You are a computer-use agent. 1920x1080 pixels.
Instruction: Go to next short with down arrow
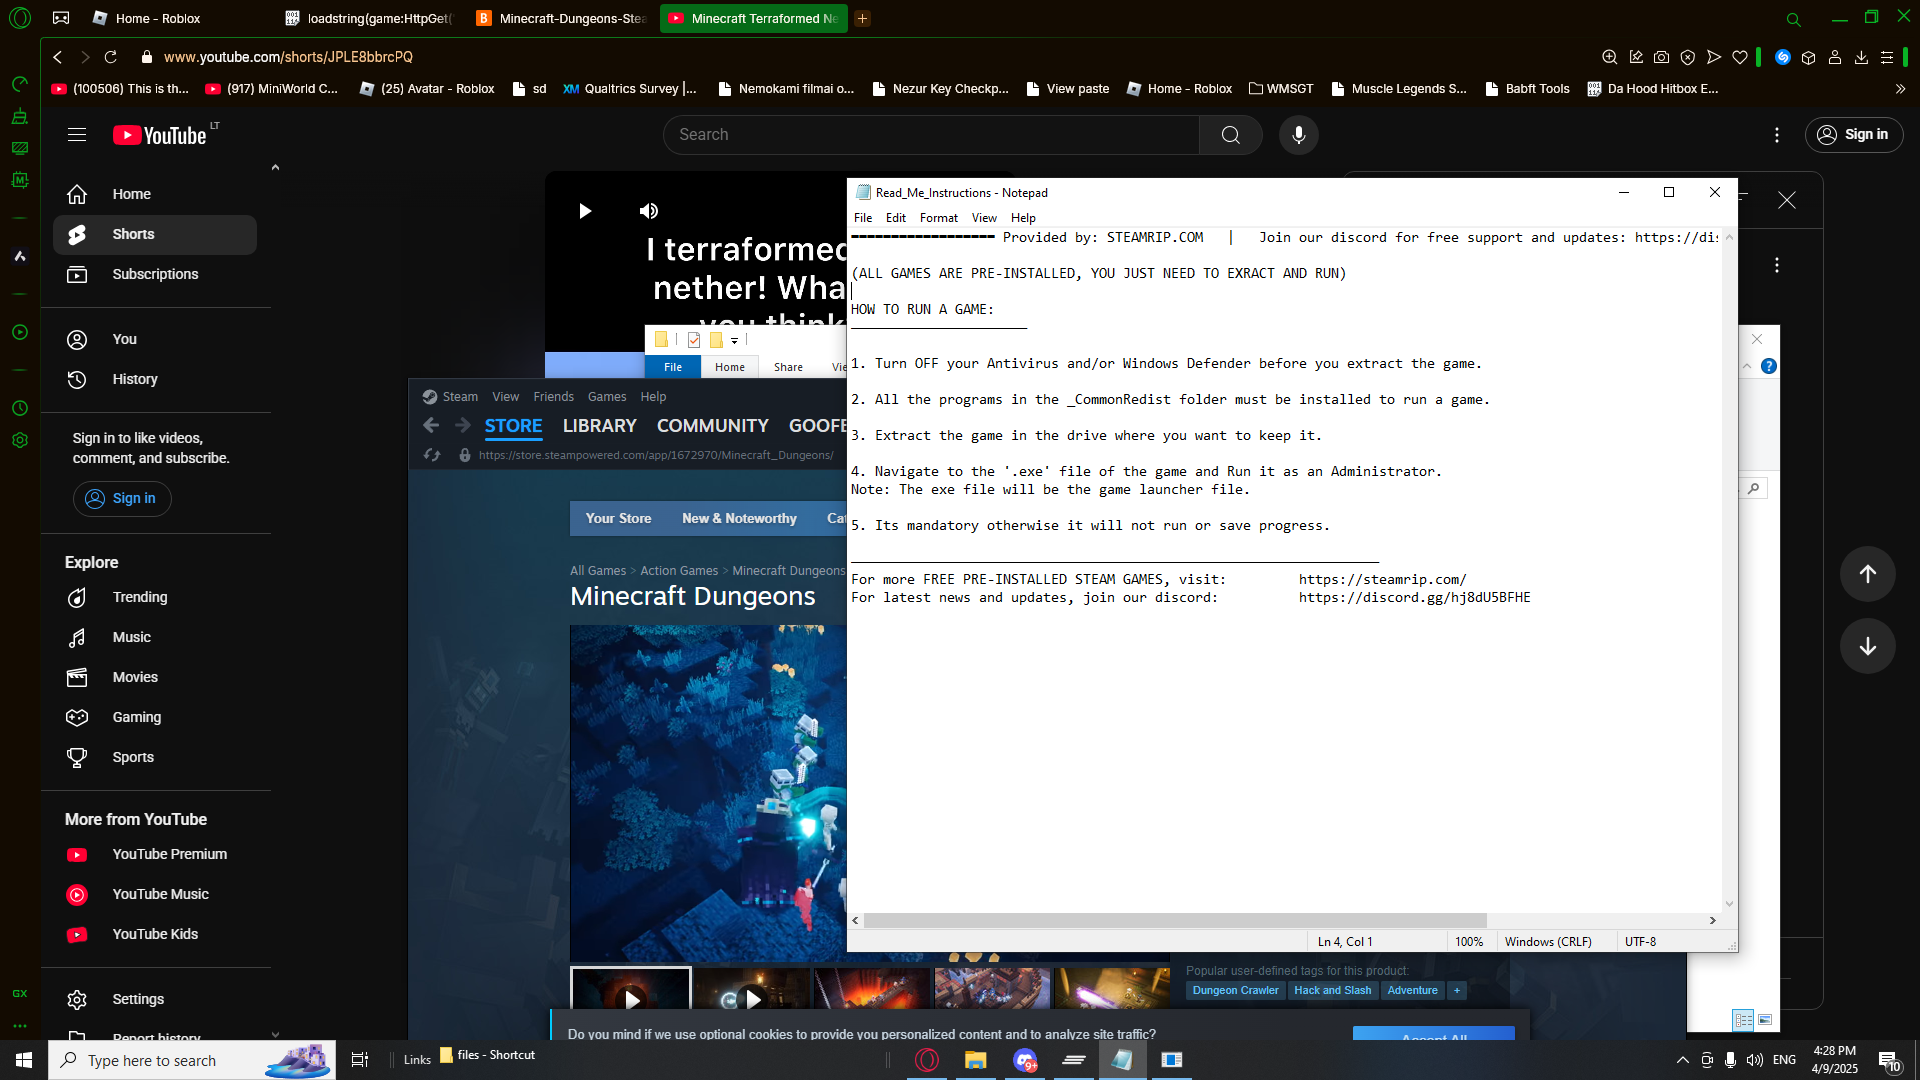tap(1867, 646)
